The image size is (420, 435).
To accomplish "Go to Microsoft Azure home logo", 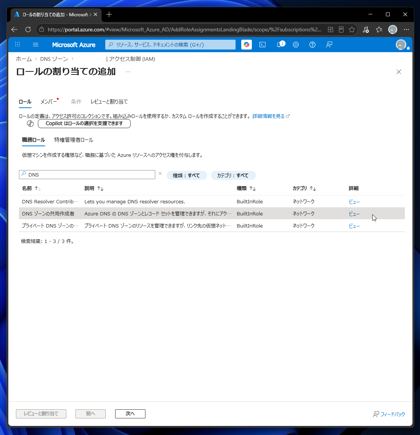I will [x=74, y=45].
